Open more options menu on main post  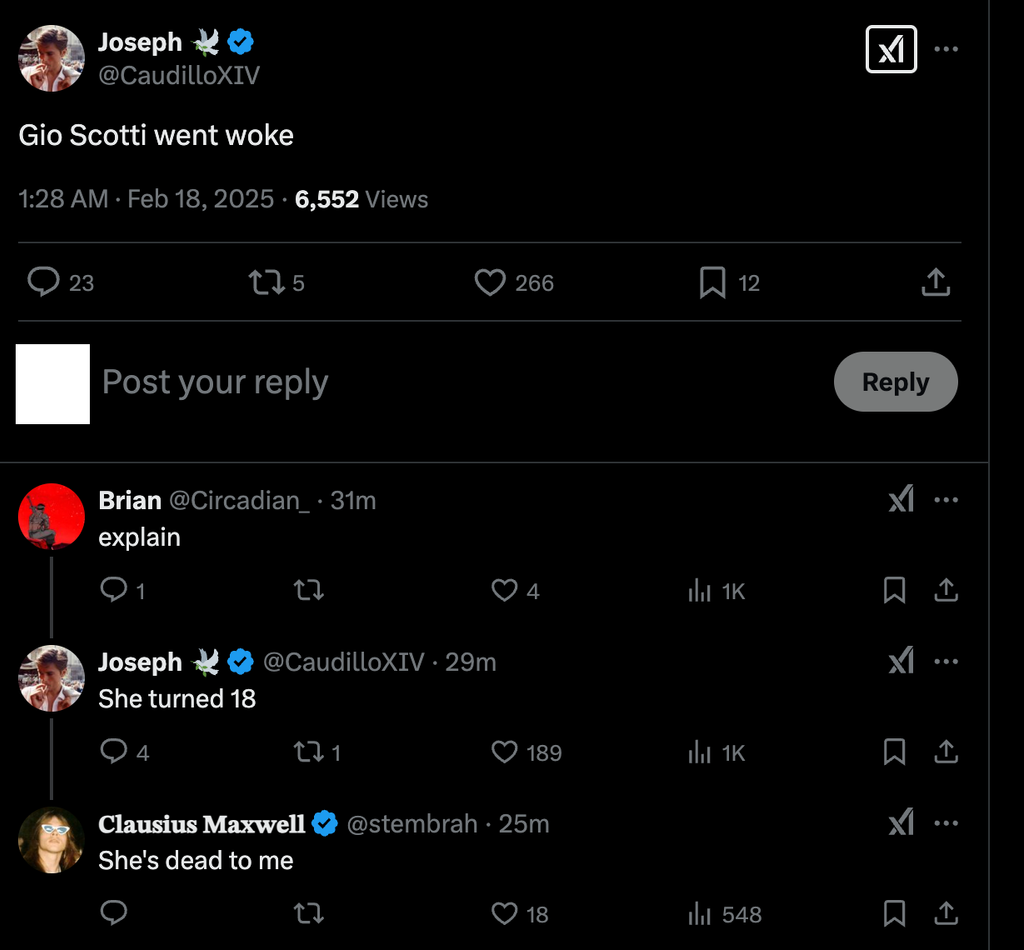point(945,49)
